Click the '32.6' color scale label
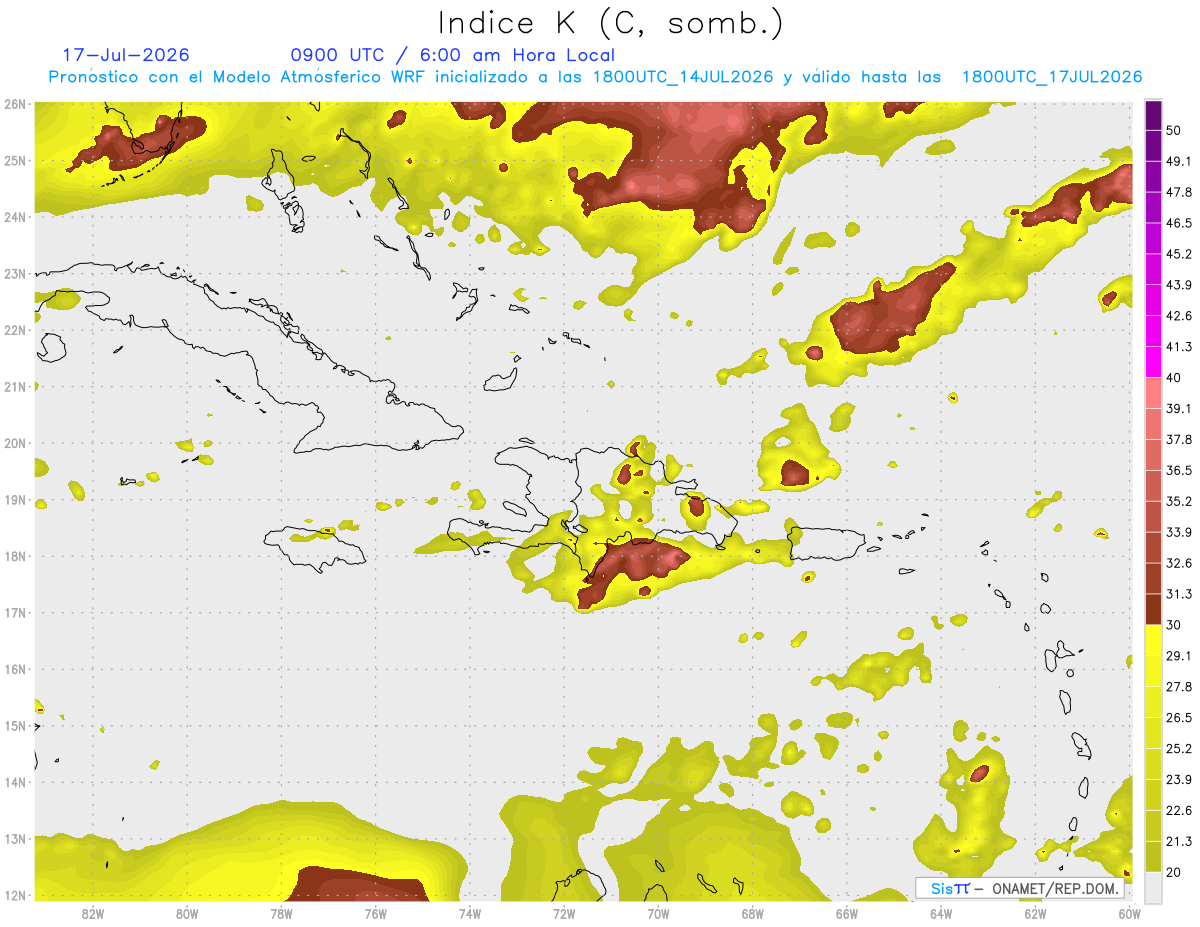This screenshot has width=1200, height=927. coord(1179,563)
